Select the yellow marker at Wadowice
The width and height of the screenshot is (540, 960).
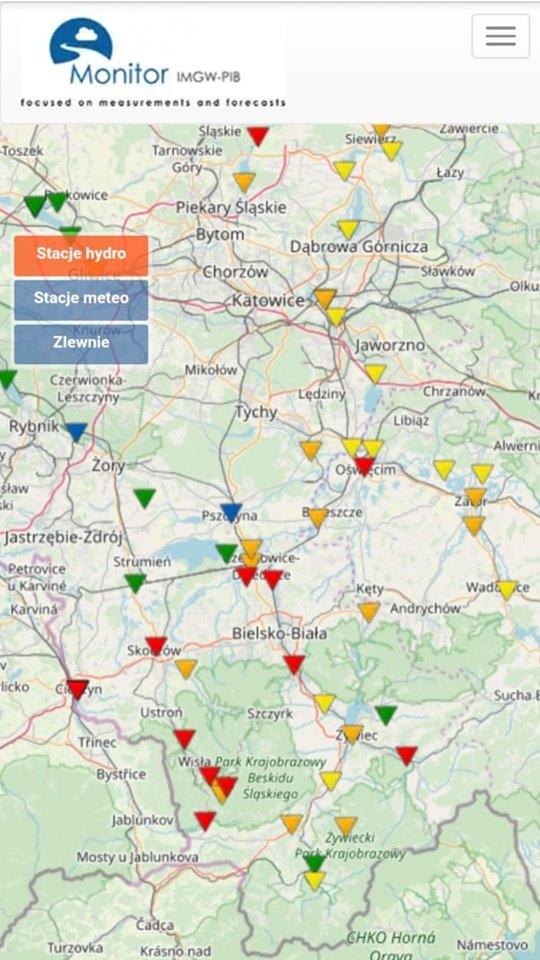[507, 590]
